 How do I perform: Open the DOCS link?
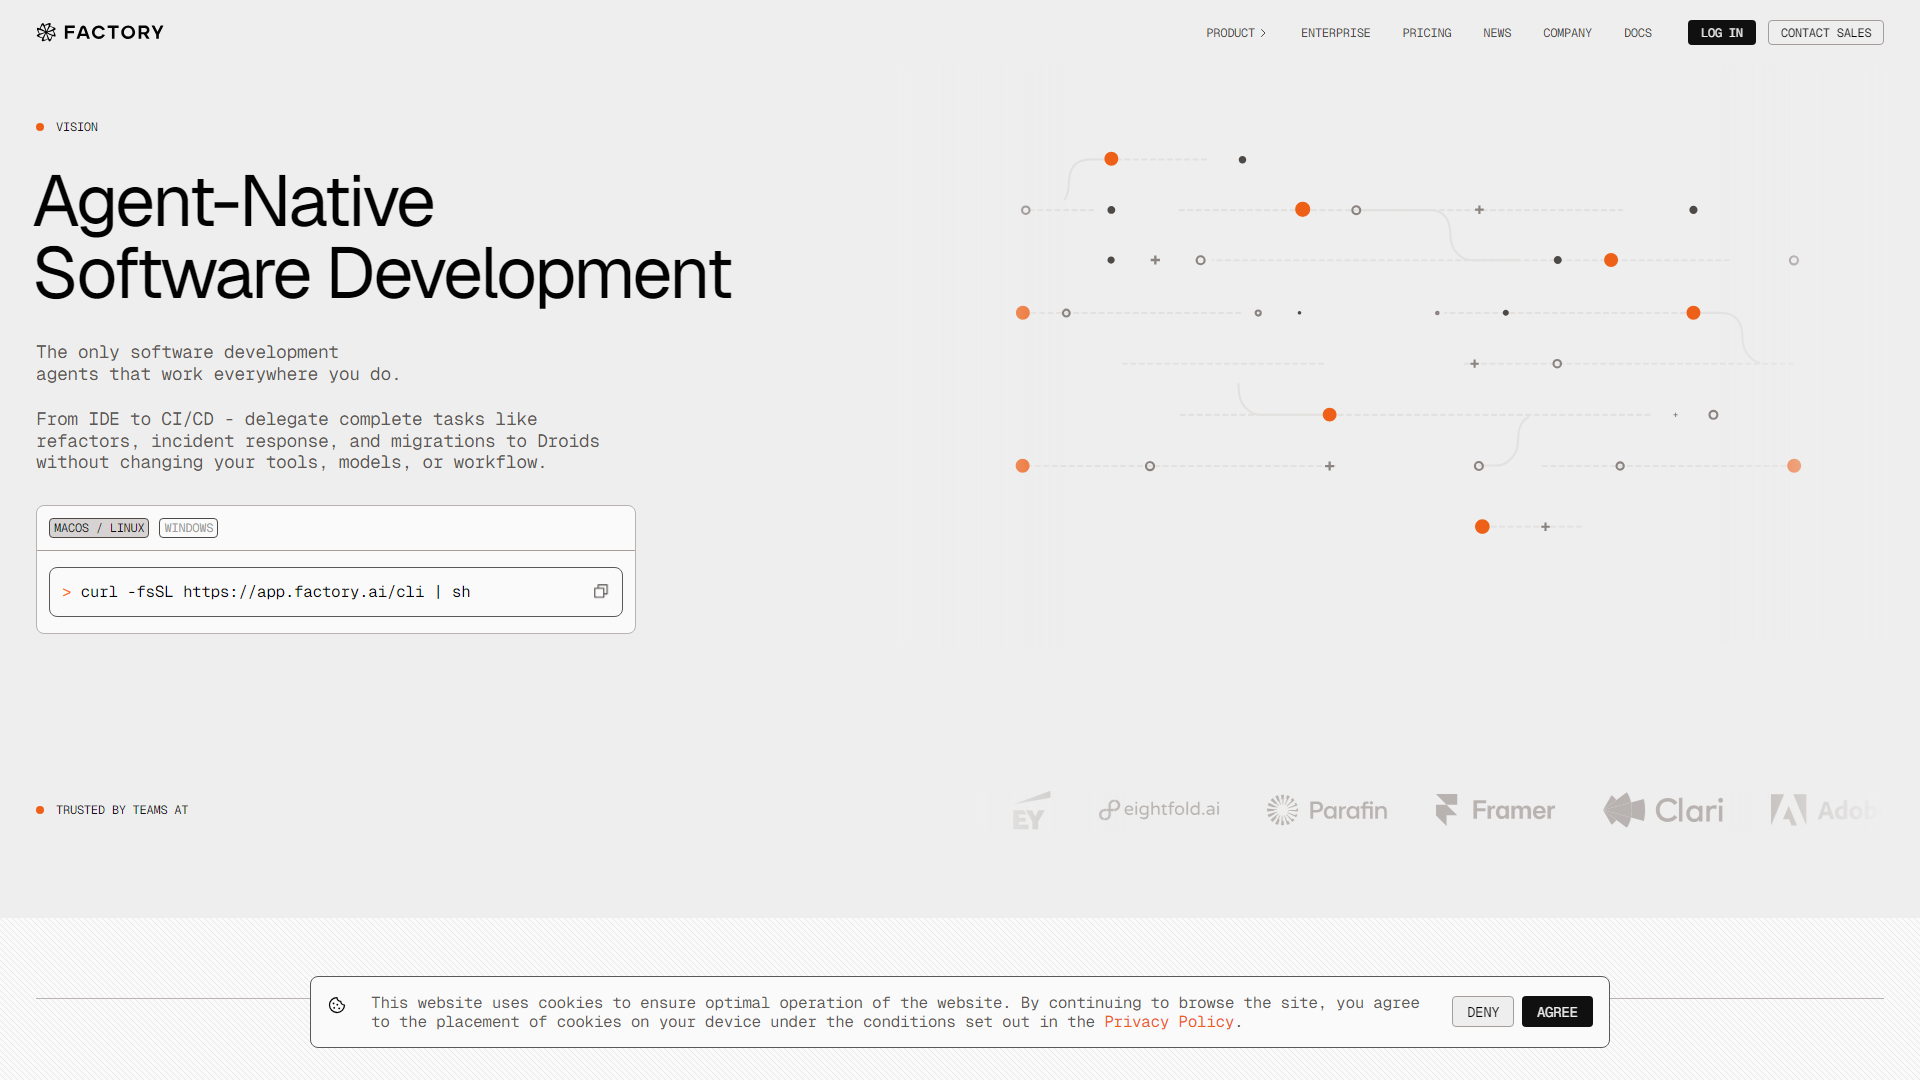pyautogui.click(x=1637, y=33)
